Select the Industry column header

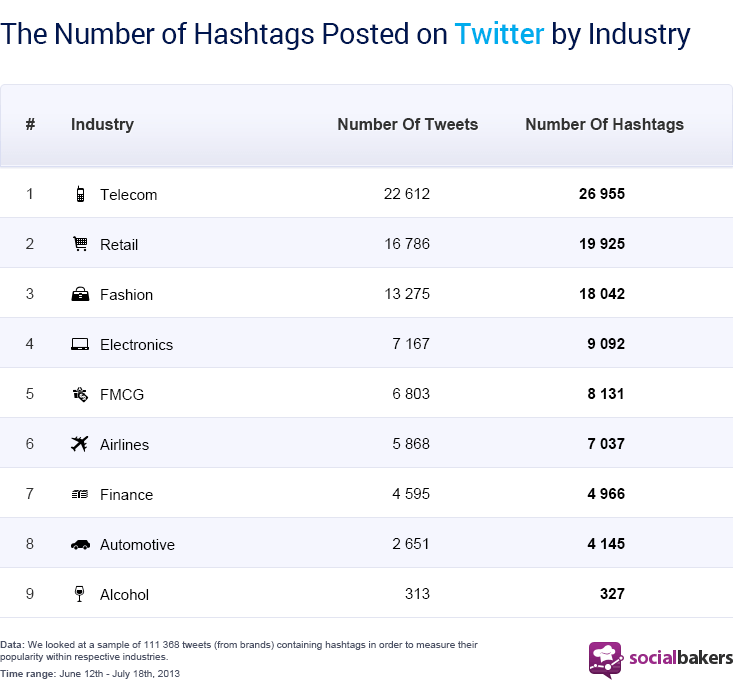[102, 125]
